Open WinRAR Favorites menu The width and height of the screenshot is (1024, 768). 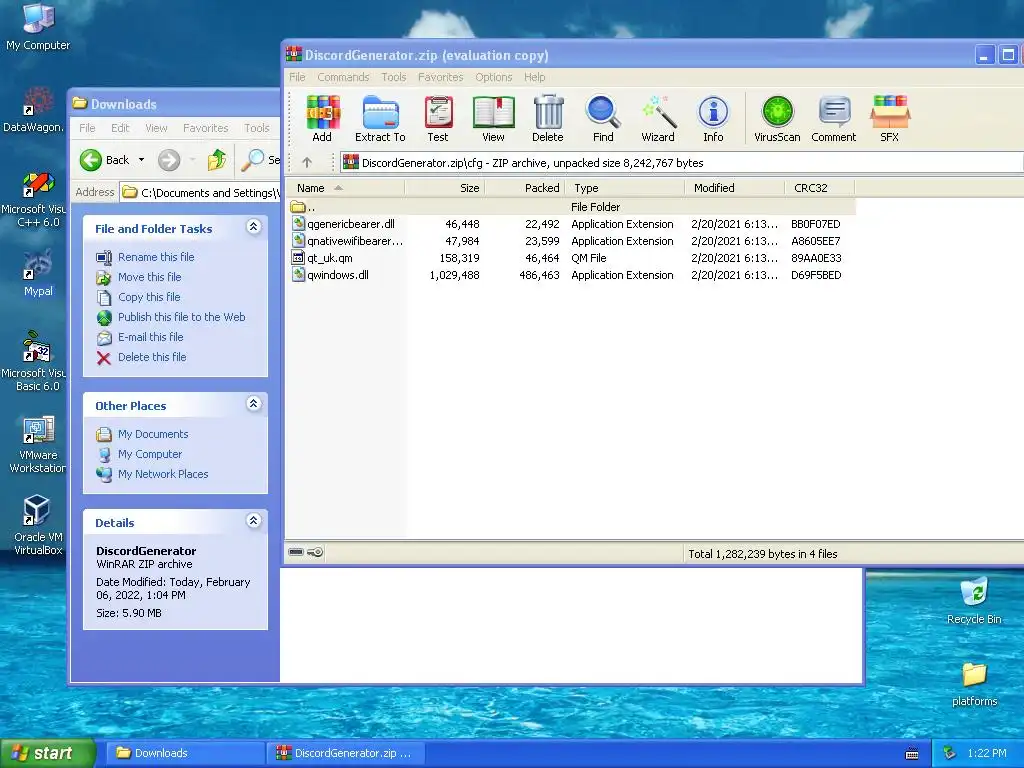pos(441,77)
